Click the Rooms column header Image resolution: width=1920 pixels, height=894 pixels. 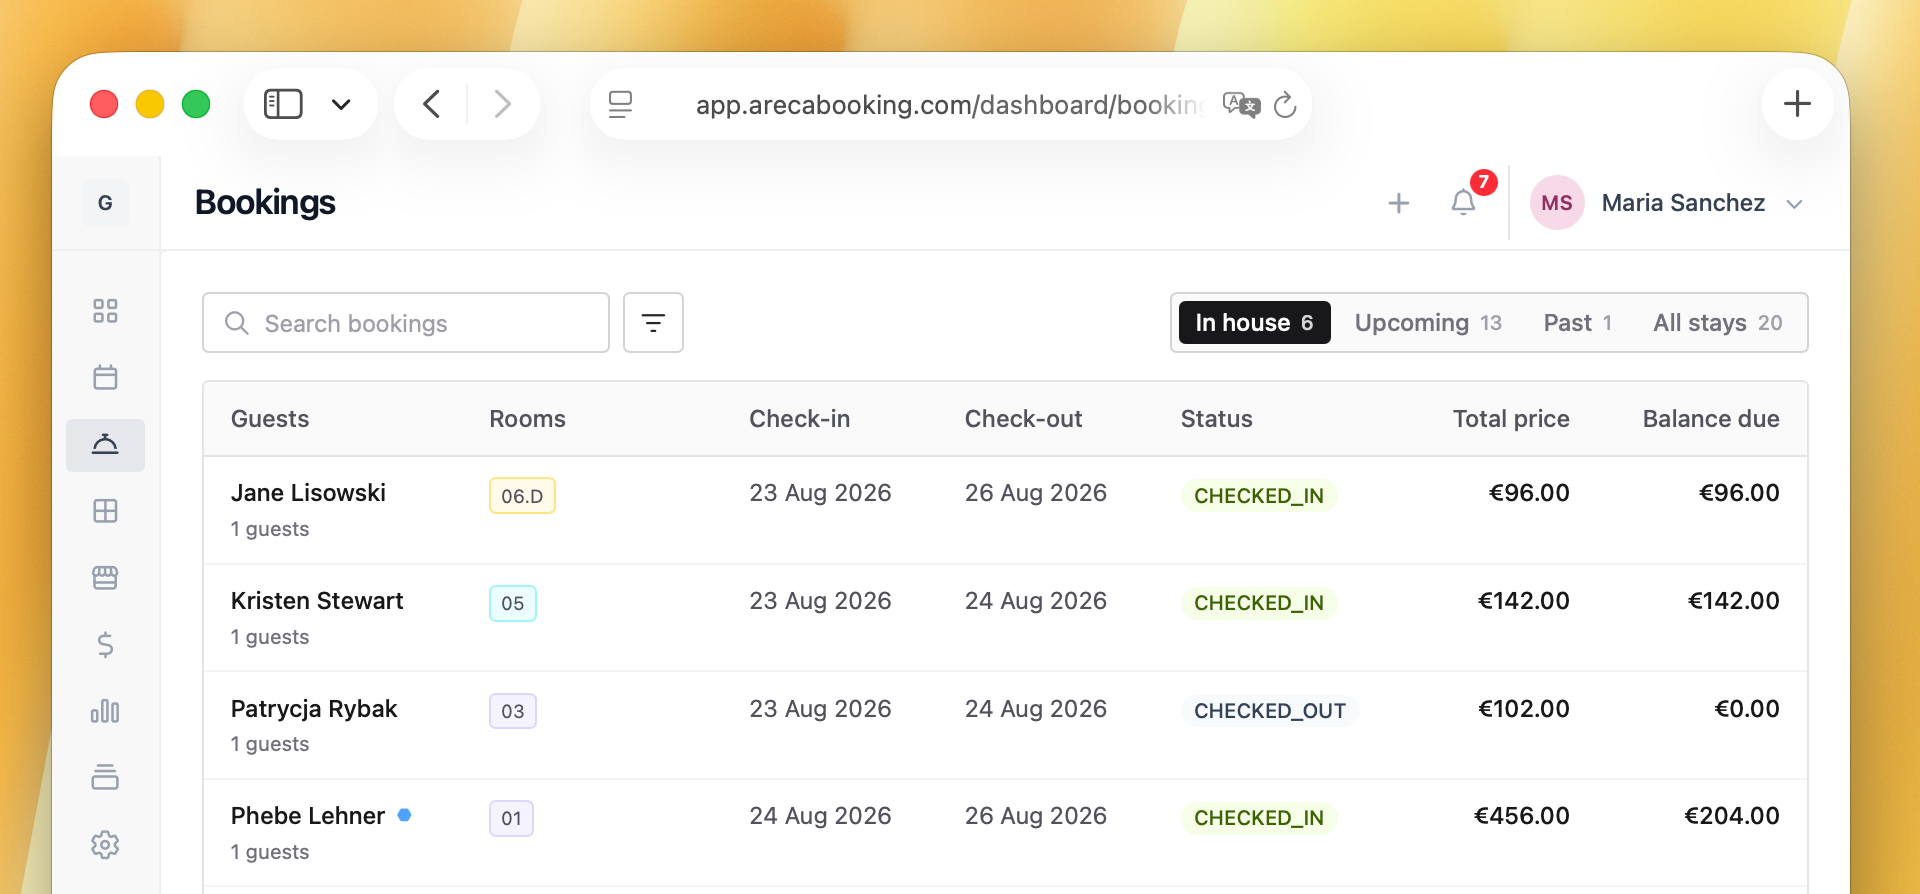(x=527, y=419)
